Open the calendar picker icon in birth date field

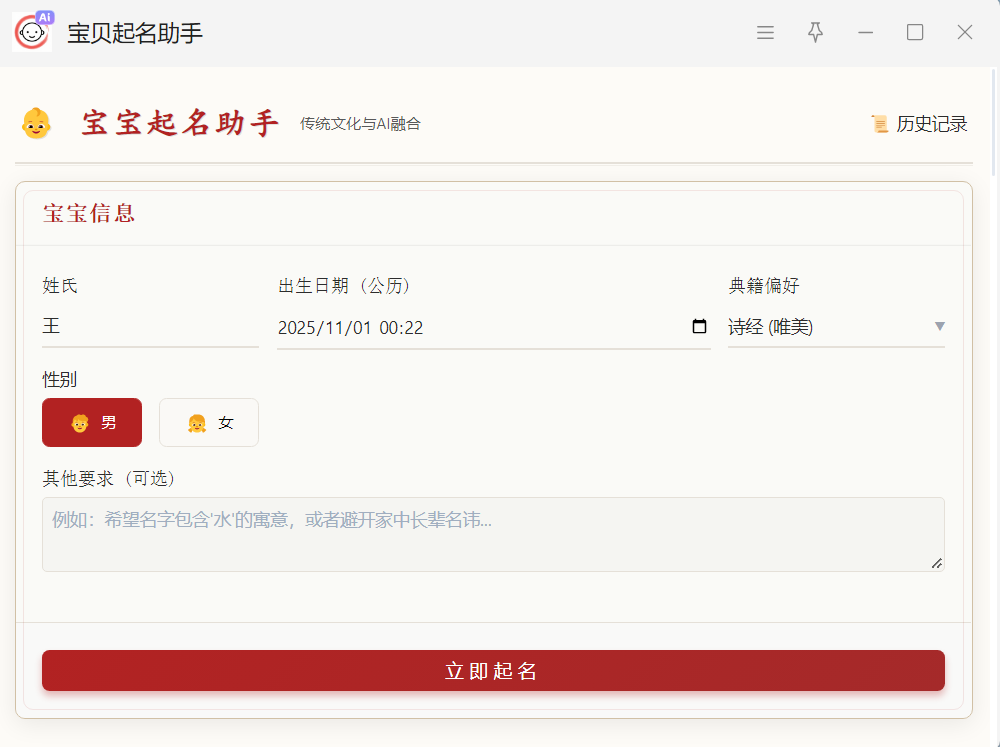[699, 327]
